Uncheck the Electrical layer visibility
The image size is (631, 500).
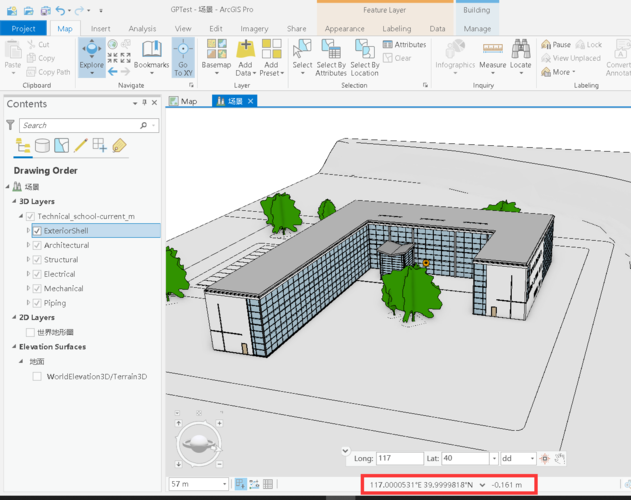point(37,274)
